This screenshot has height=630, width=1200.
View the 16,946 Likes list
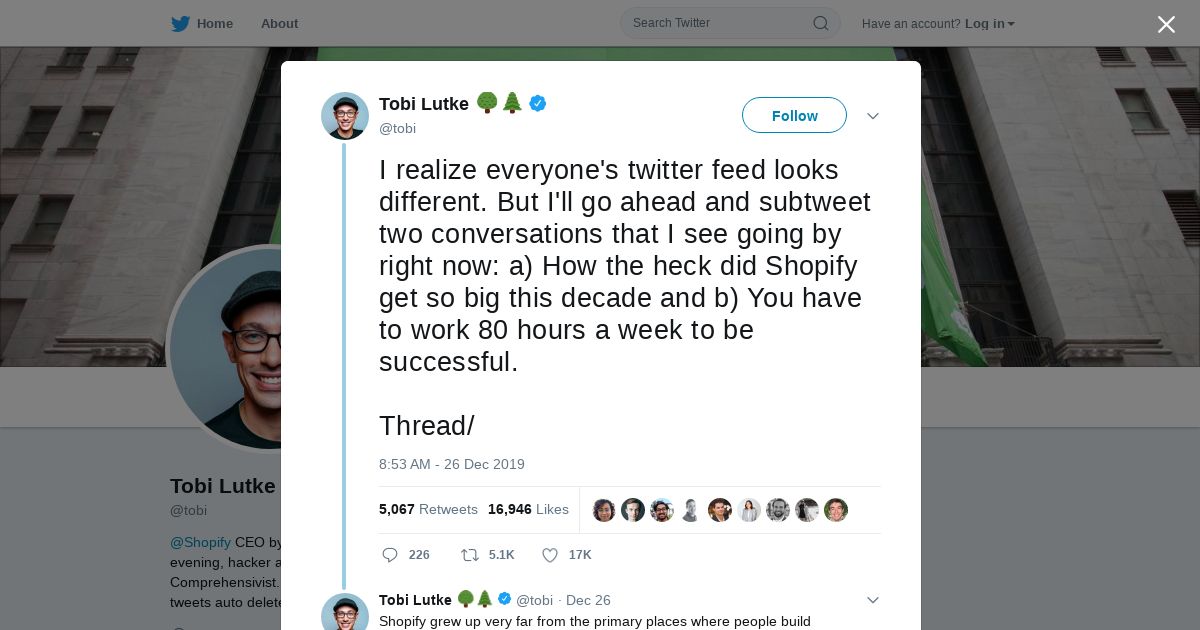tap(528, 509)
